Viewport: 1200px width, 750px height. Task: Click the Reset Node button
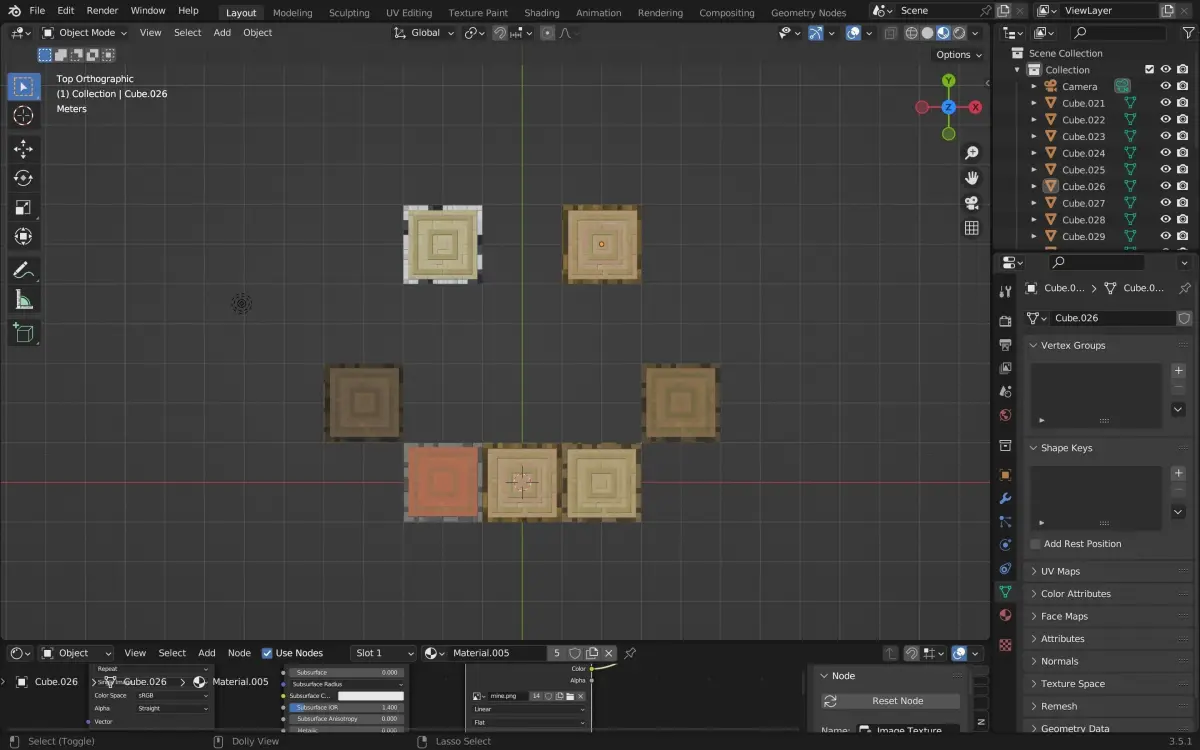890,701
